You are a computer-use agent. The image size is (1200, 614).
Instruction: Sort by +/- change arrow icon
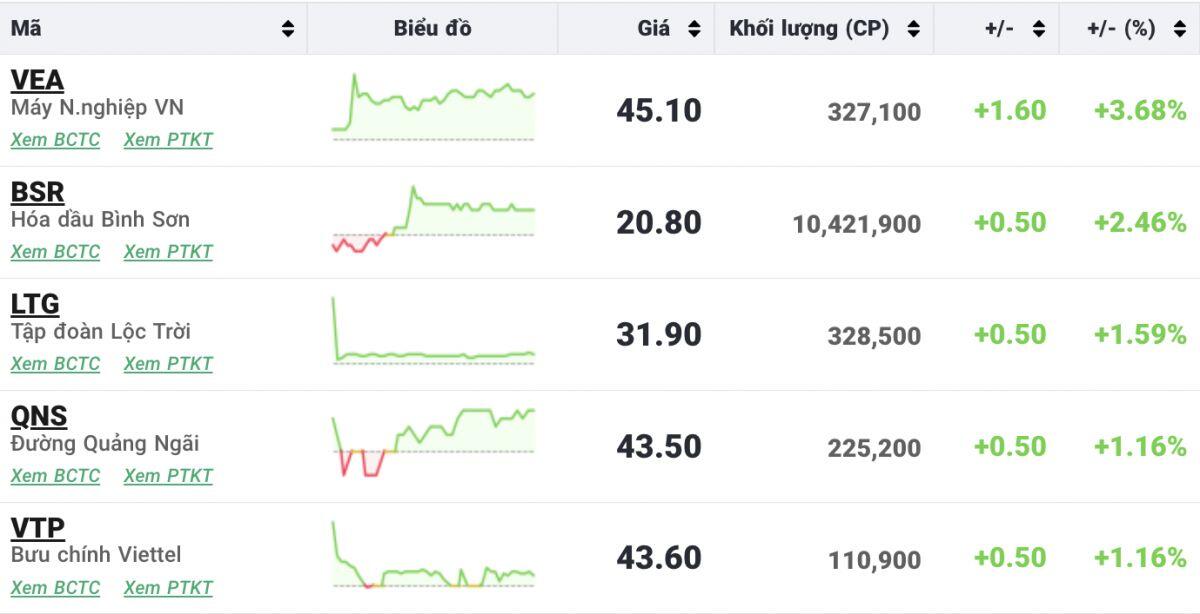1039,29
